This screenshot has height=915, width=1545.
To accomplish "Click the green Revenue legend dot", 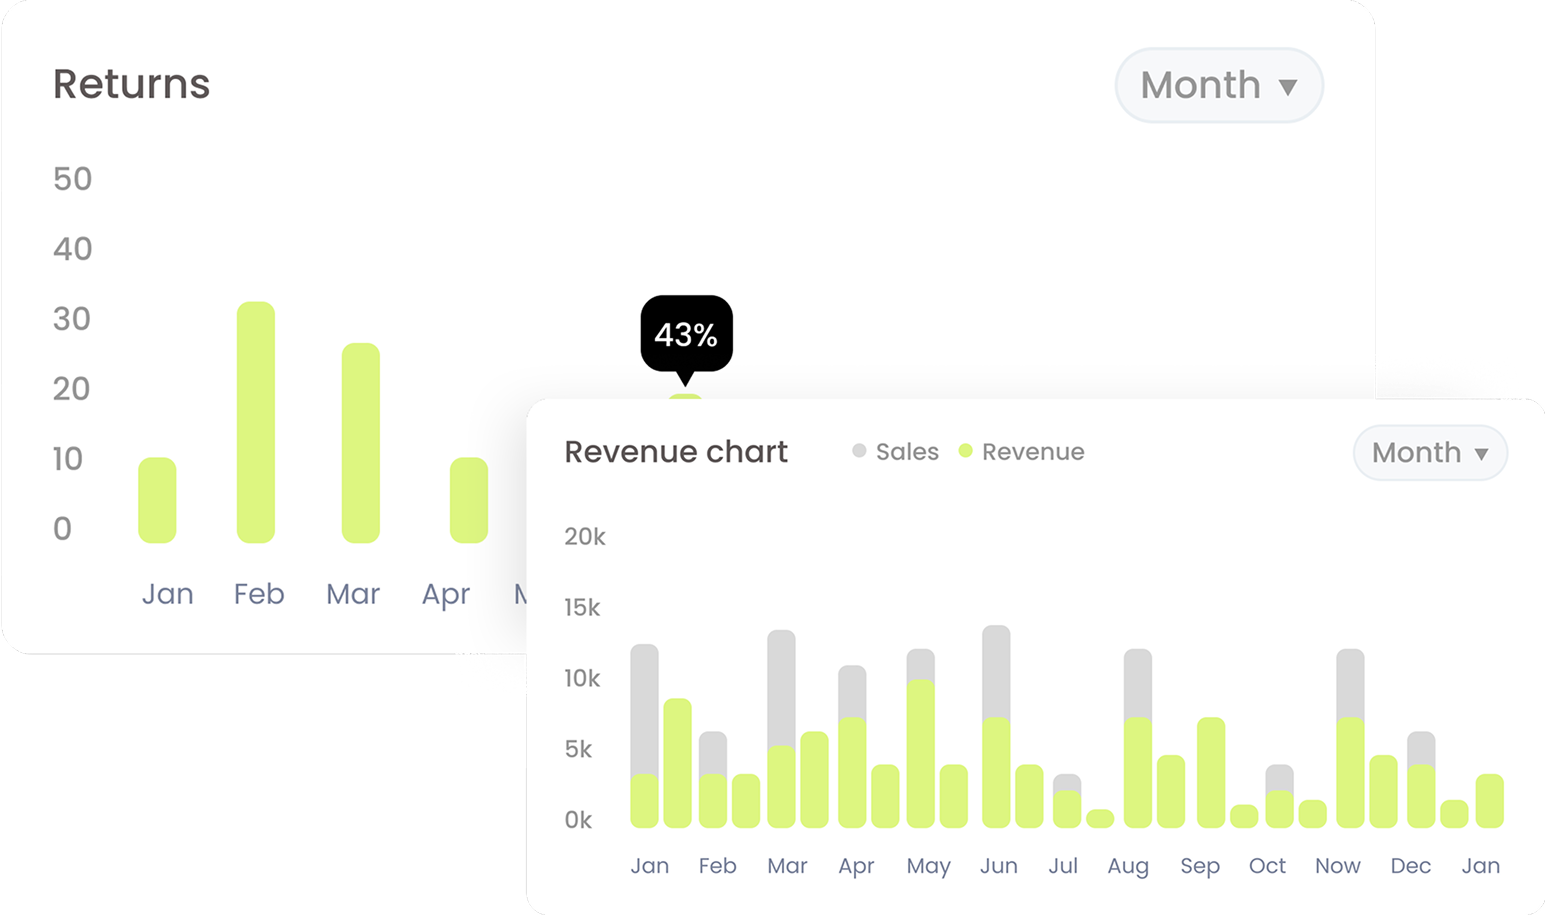I will click(x=965, y=451).
